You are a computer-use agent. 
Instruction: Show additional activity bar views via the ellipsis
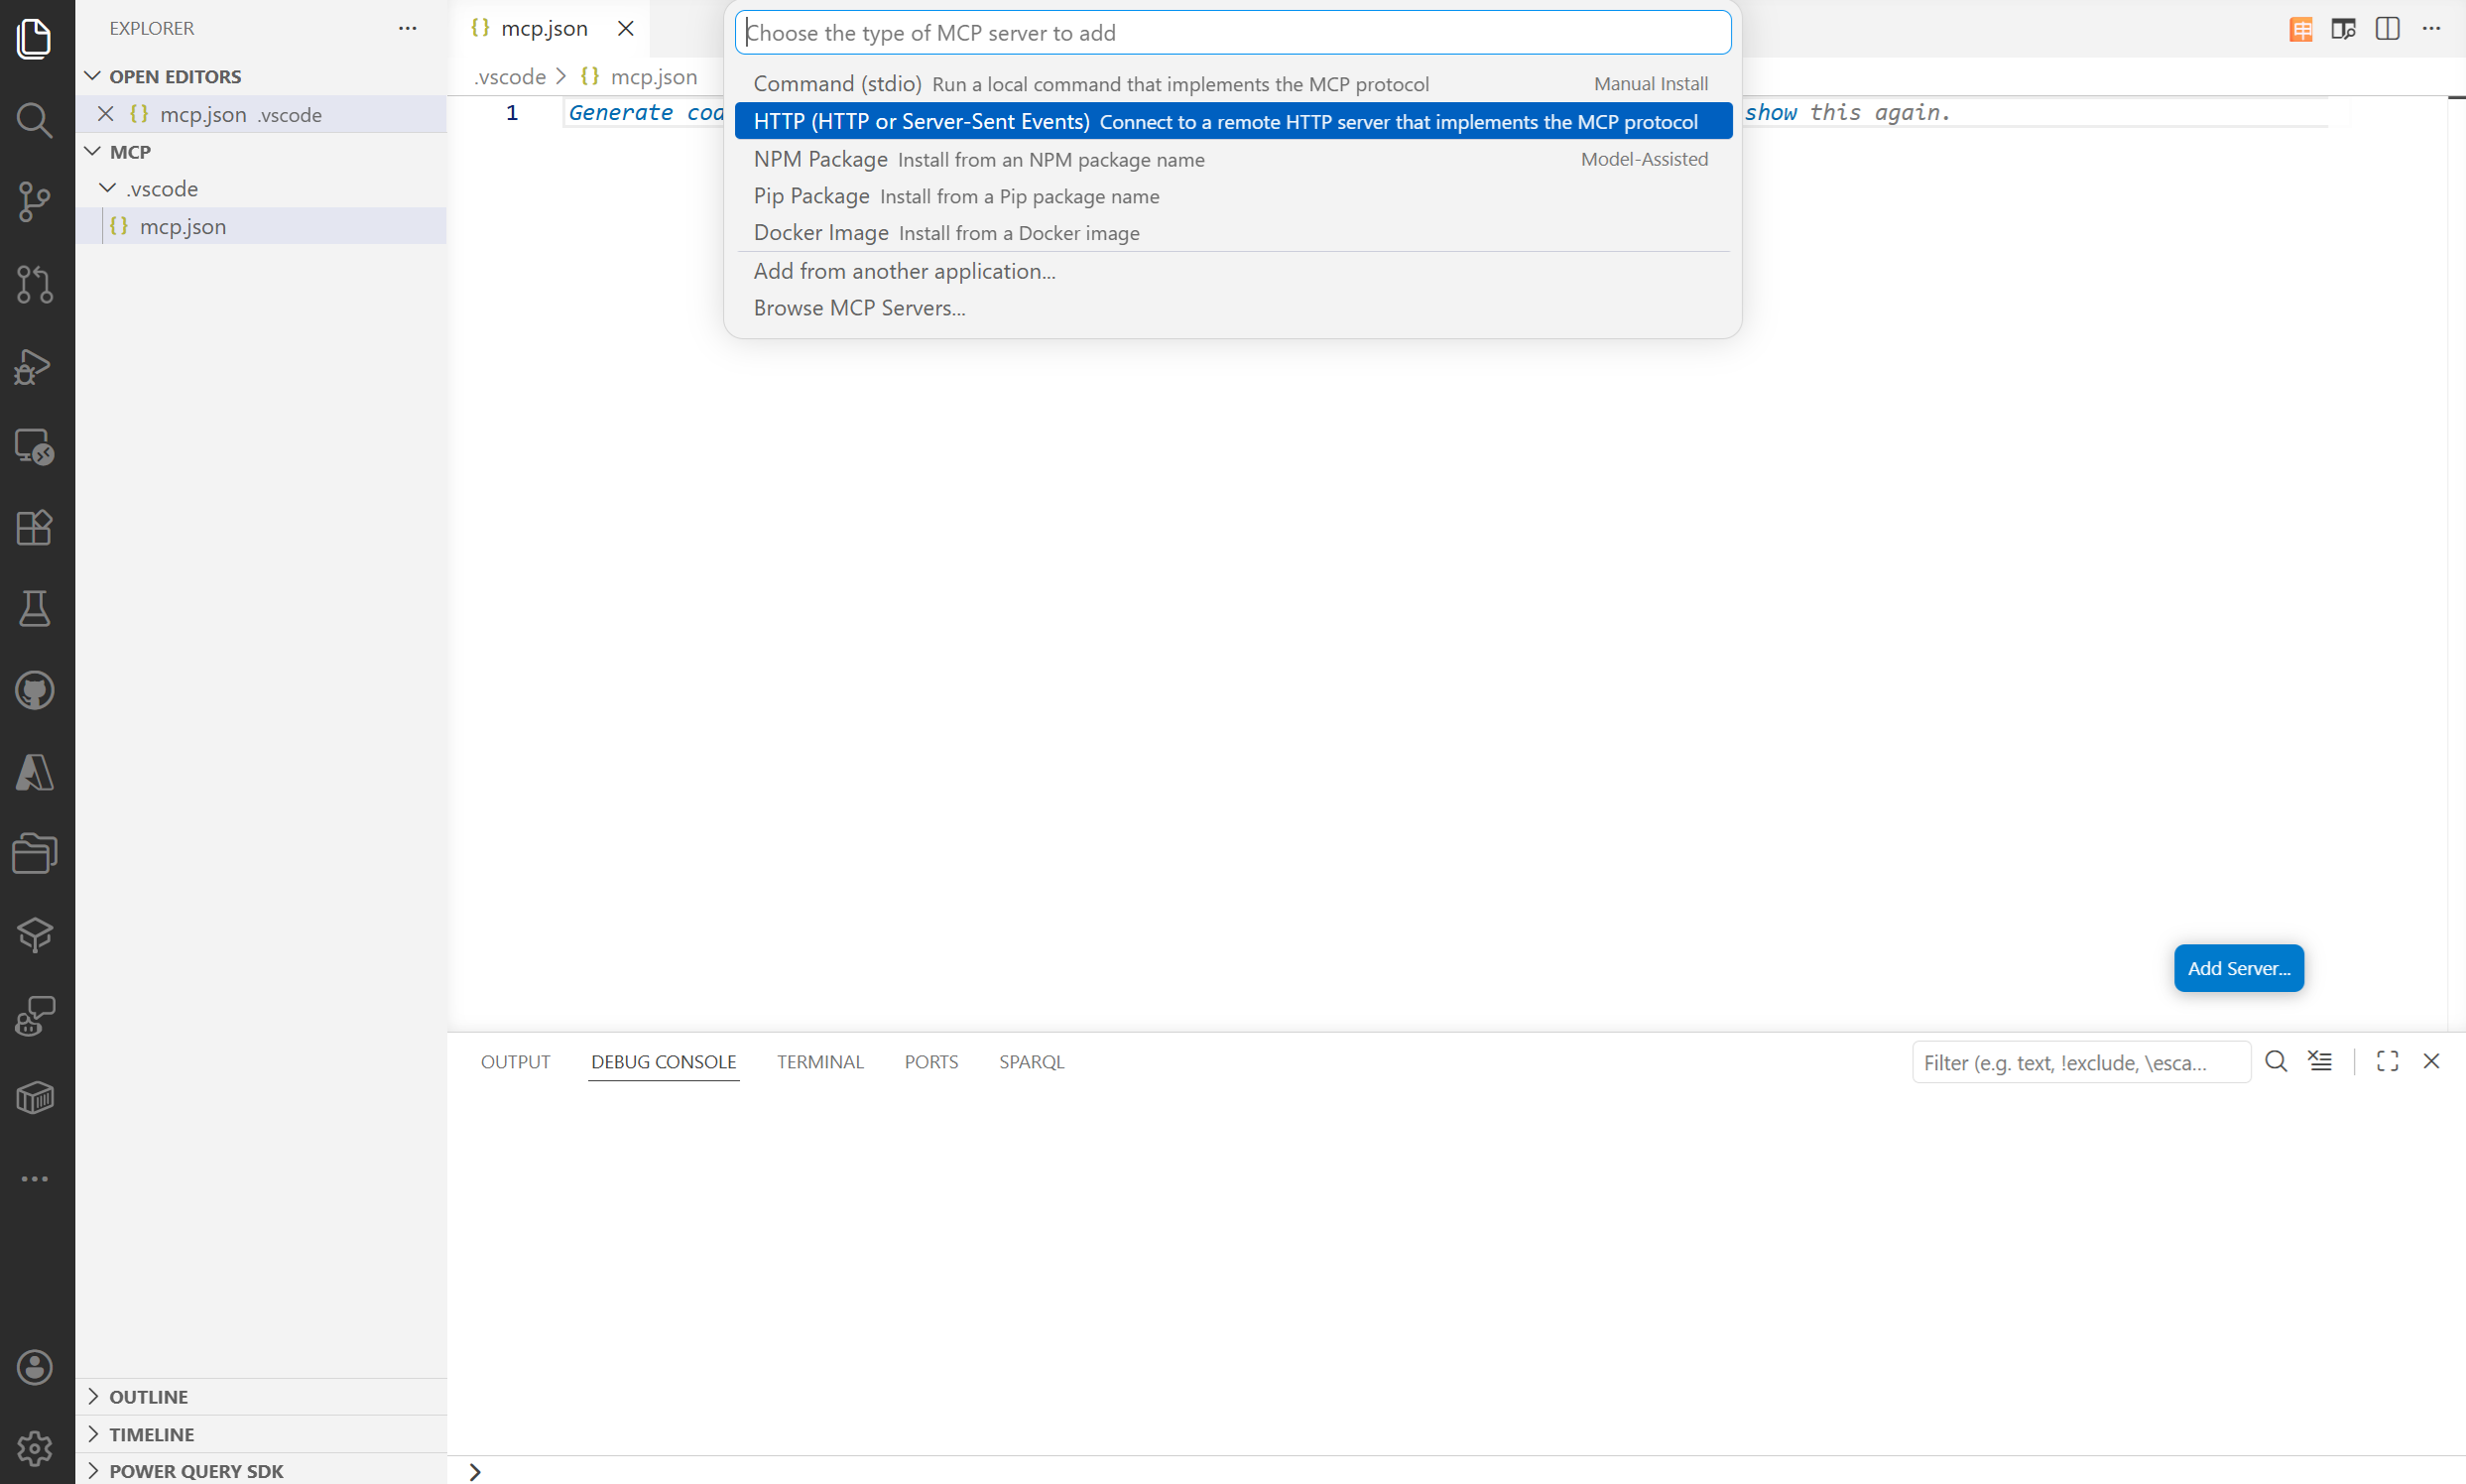pyautogui.click(x=35, y=1179)
